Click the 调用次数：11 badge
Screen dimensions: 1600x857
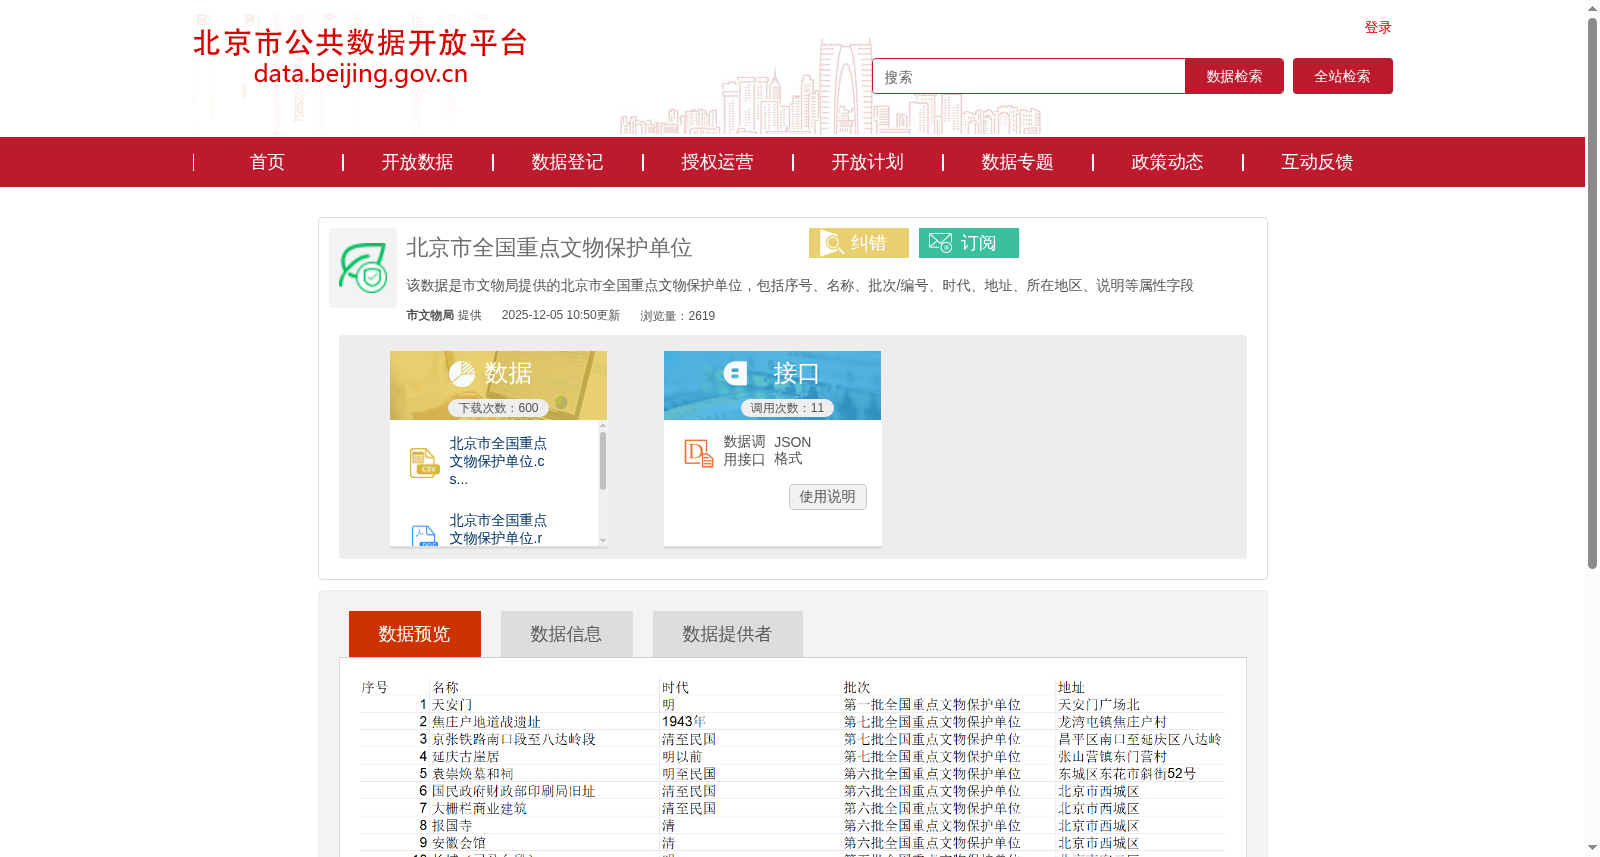pos(787,408)
